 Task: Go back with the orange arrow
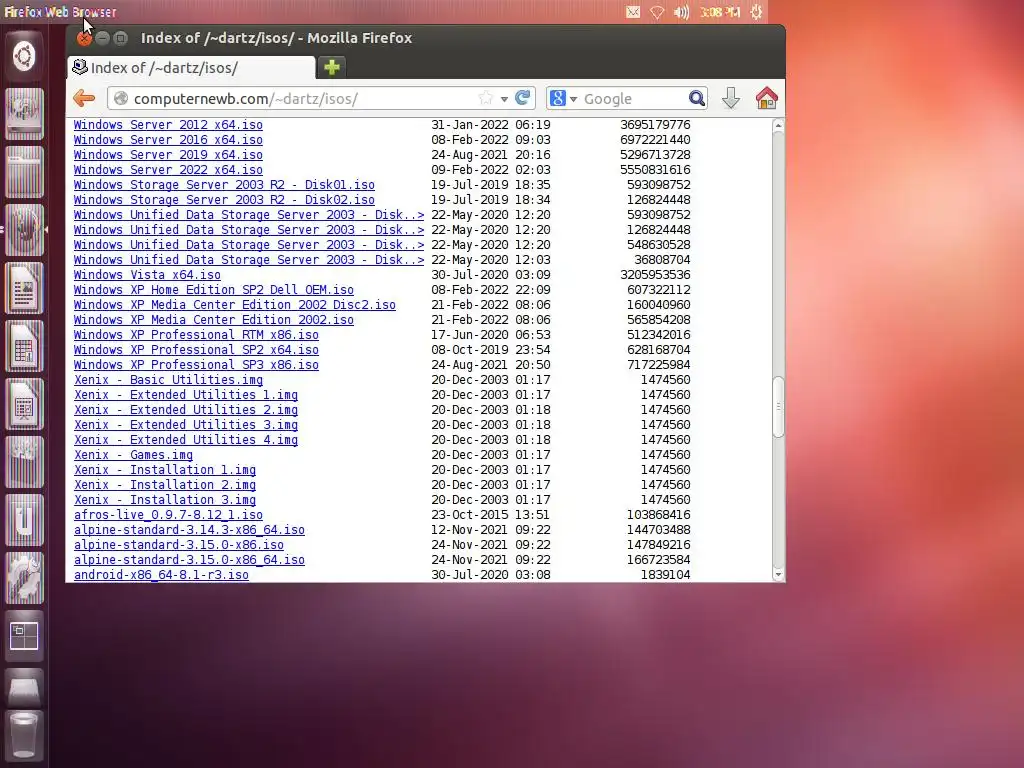tap(84, 99)
